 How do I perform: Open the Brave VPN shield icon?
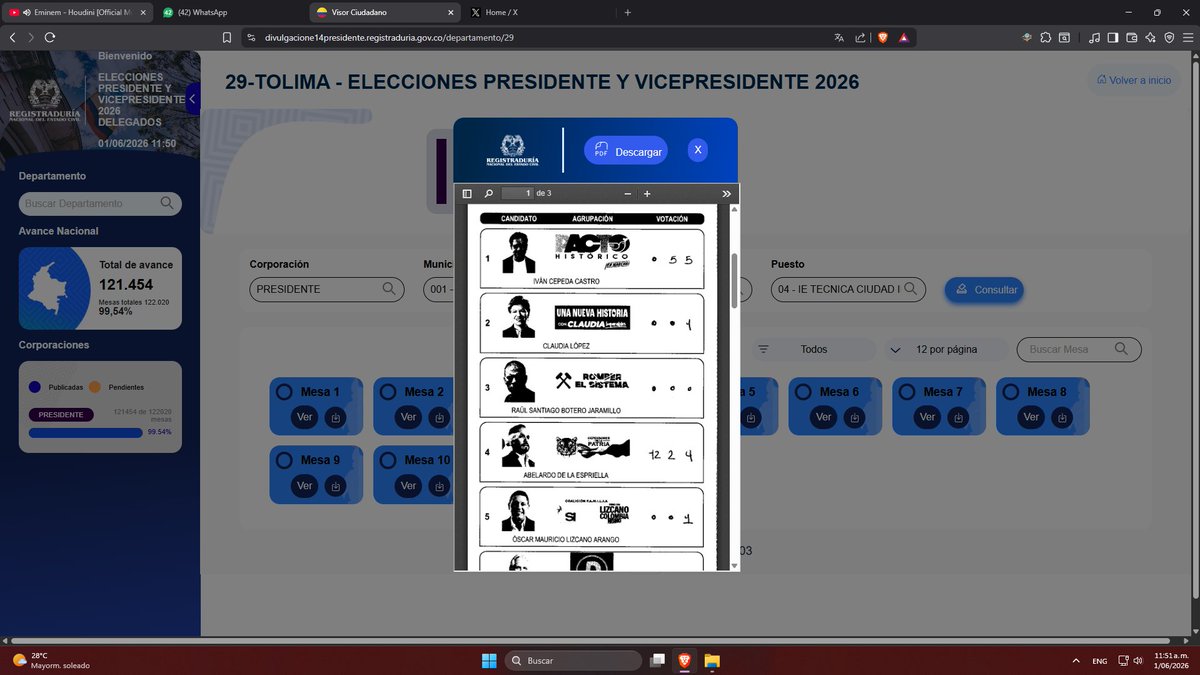click(1168, 37)
